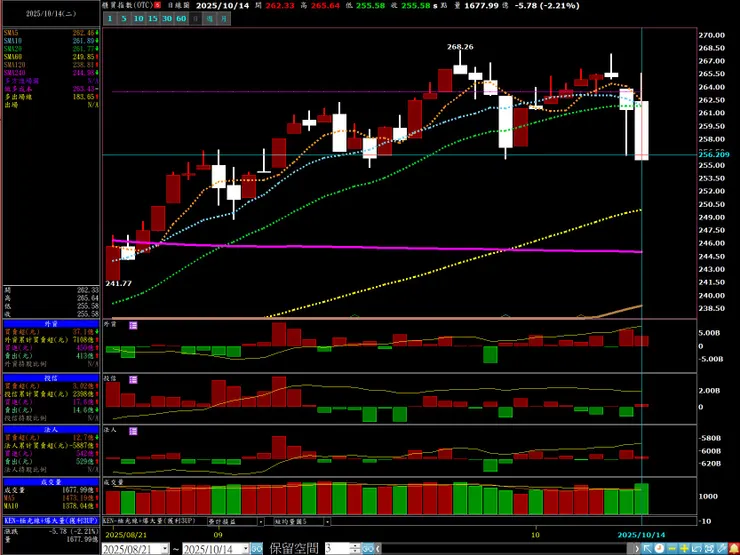Select the monthly (月) timeframe tab
Image resolution: width=740 pixels, height=555 pixels.
pyautogui.click(x=224, y=18)
